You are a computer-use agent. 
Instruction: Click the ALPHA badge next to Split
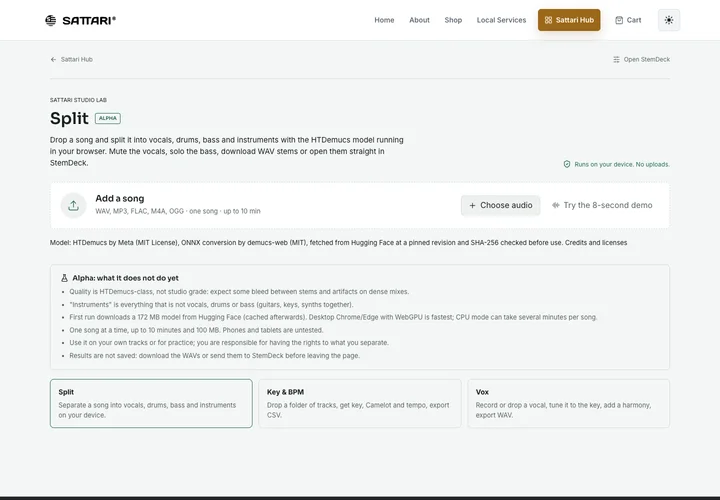click(x=108, y=118)
